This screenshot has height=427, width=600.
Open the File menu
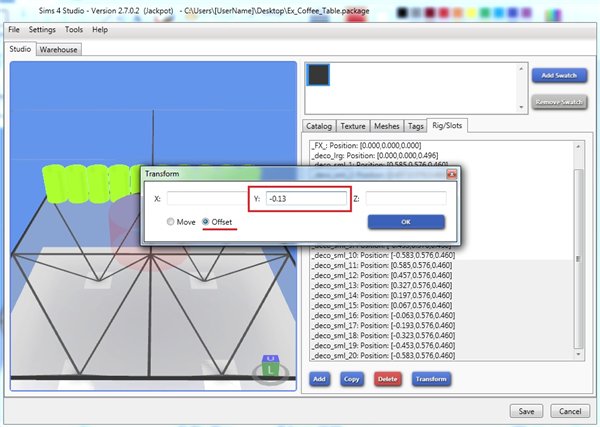coord(14,30)
